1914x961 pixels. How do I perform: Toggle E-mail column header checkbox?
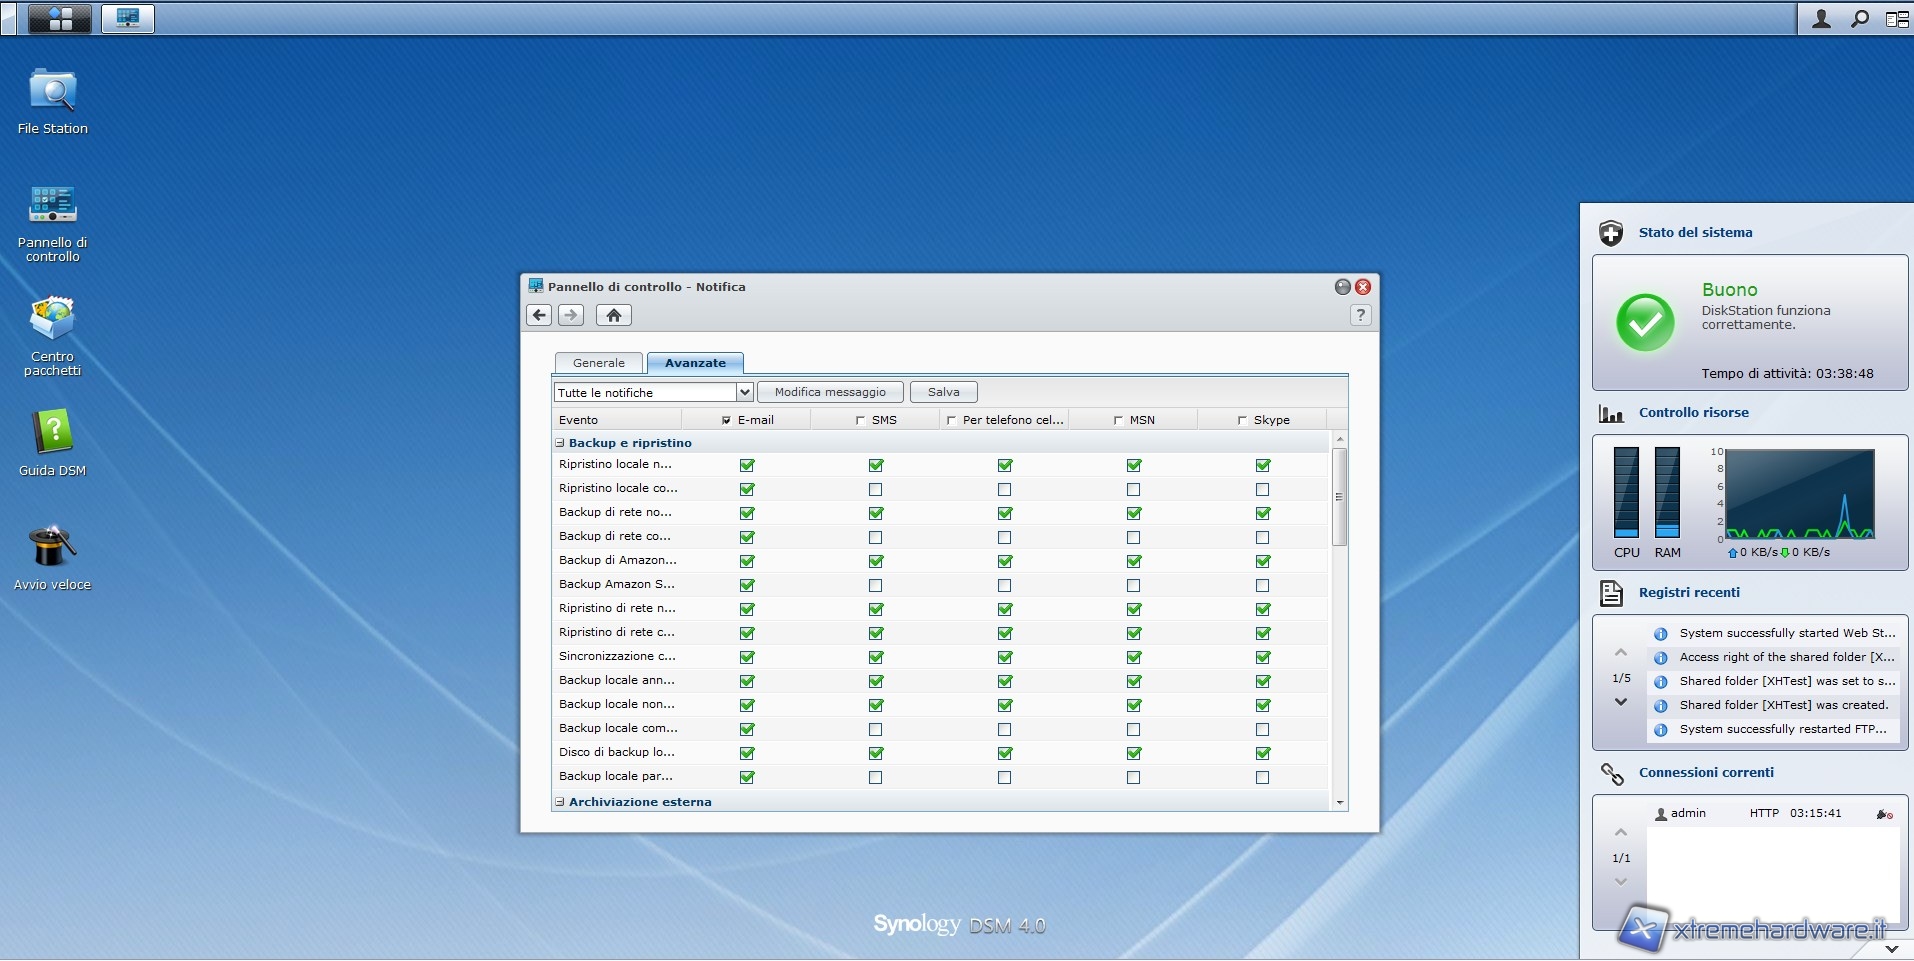[726, 420]
